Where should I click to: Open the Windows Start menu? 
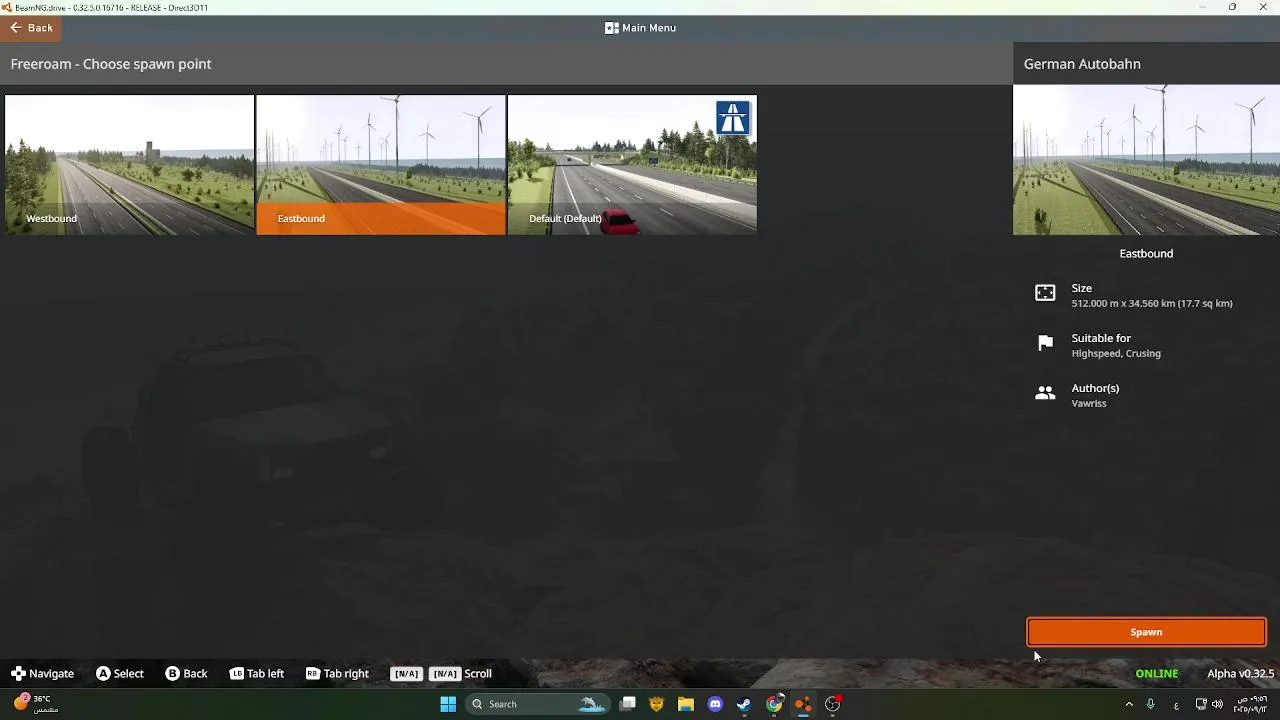448,704
